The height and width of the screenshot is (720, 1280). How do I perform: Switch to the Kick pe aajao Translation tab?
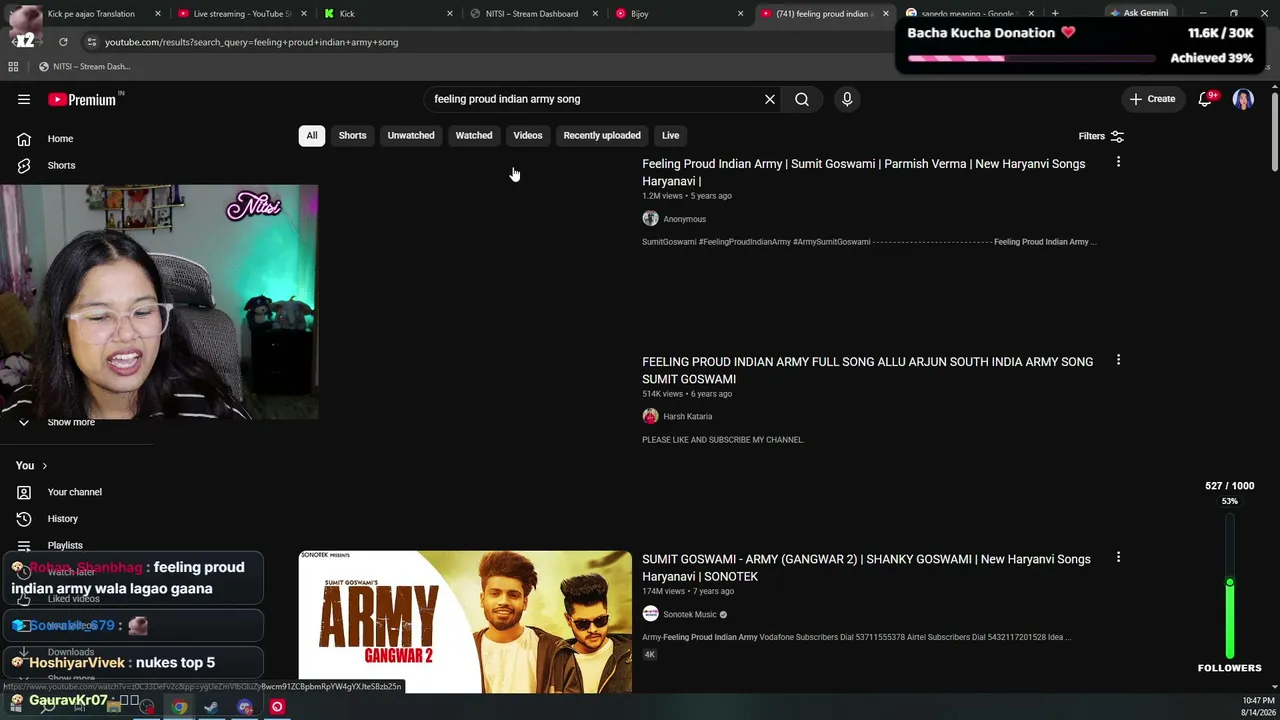click(90, 14)
